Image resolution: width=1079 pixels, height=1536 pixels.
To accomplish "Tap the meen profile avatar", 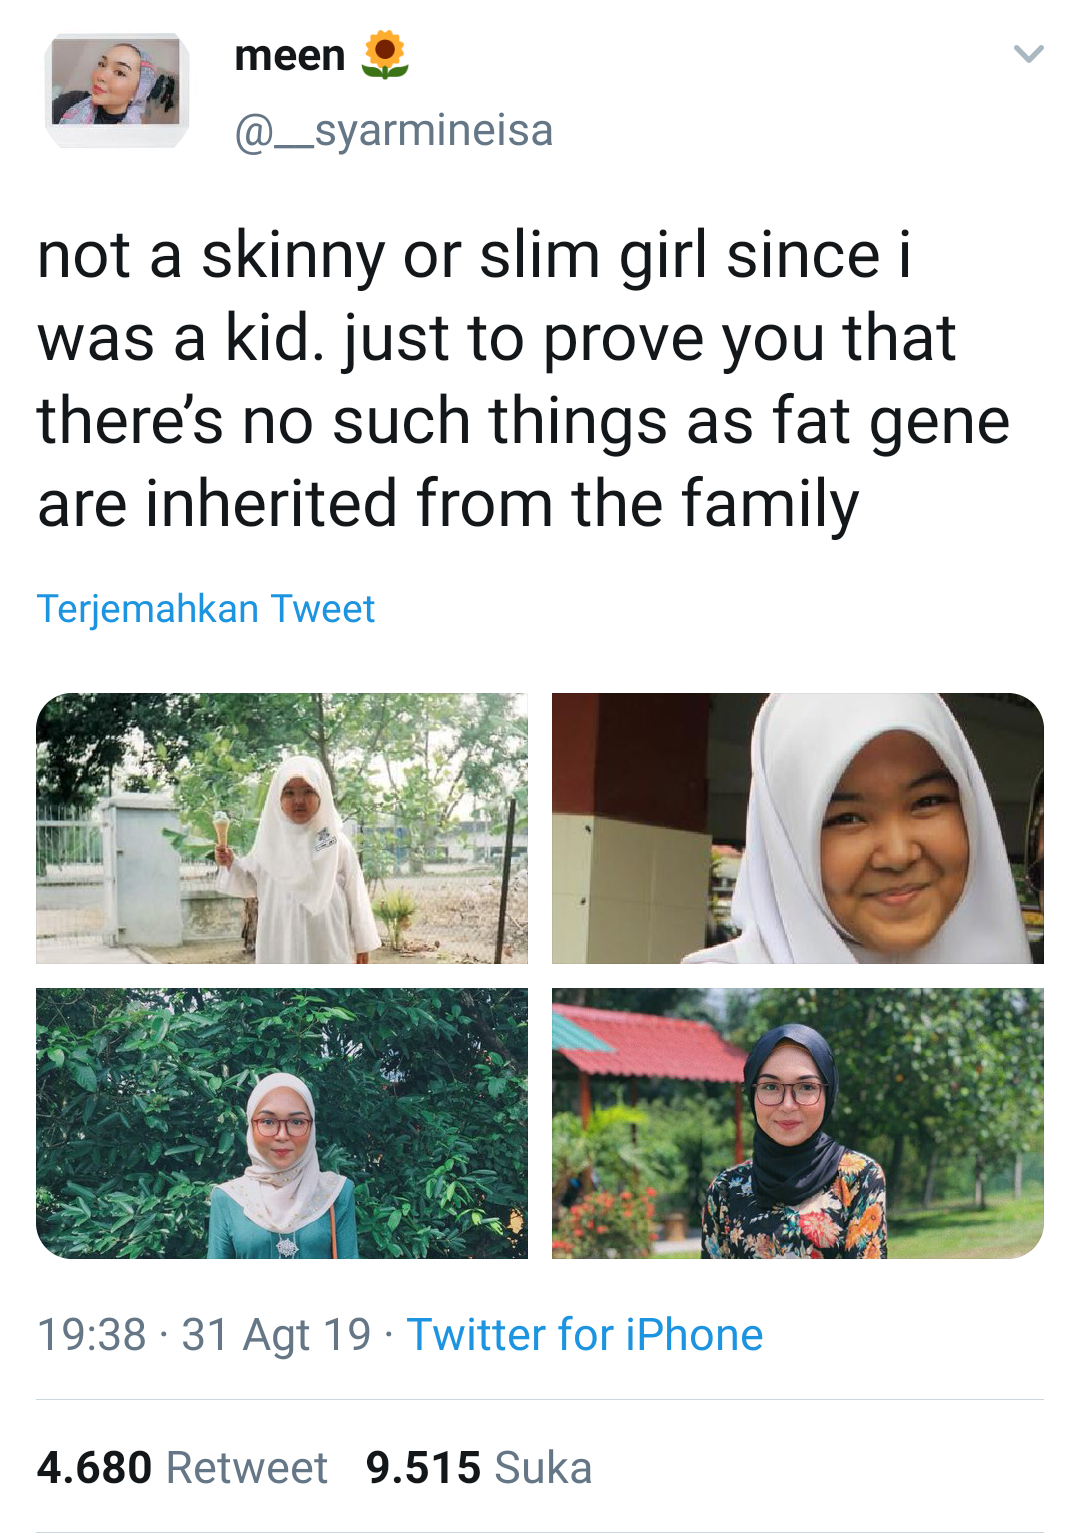I will pyautogui.click(x=117, y=89).
